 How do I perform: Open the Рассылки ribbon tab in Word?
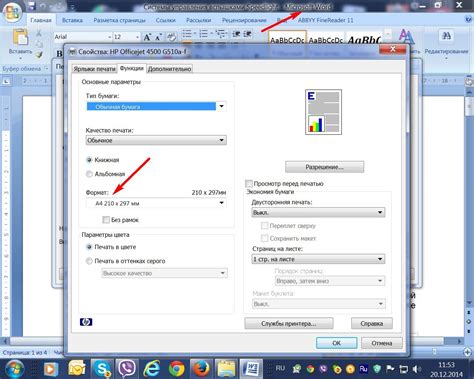(x=198, y=20)
